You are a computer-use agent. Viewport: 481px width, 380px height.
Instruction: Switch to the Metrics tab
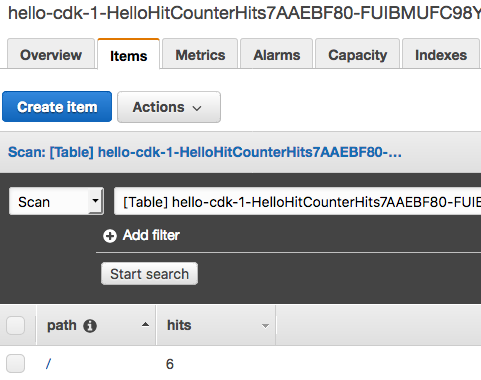[200, 54]
